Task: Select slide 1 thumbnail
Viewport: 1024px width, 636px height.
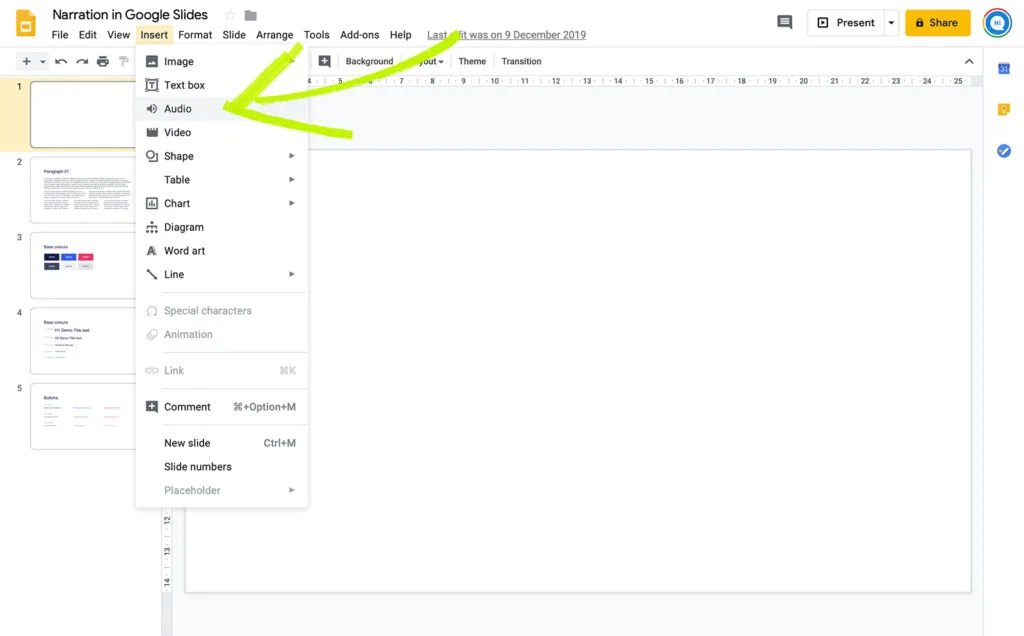Action: tap(83, 114)
